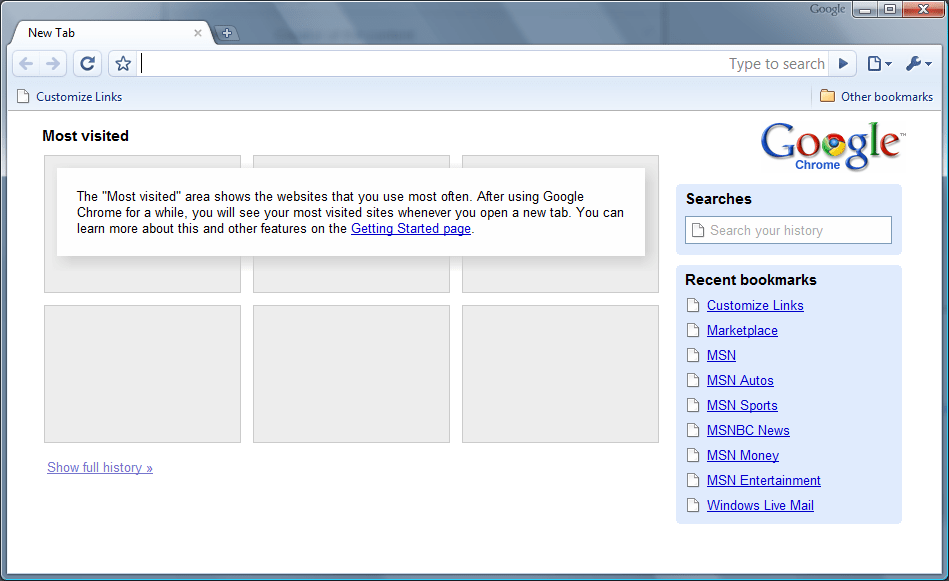Screen dimensions: 949x581
Task: Visit the Getting Started page link
Action: (x=410, y=229)
